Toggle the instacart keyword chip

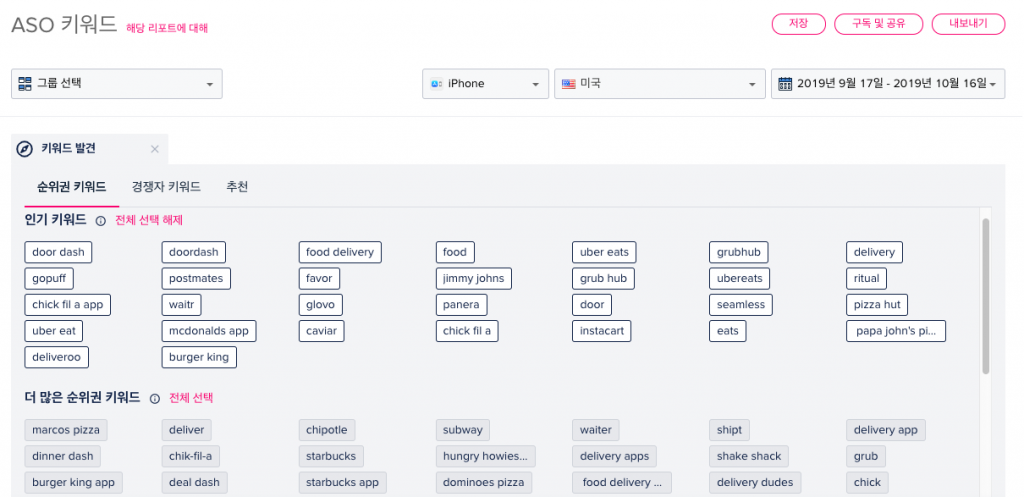coord(602,330)
